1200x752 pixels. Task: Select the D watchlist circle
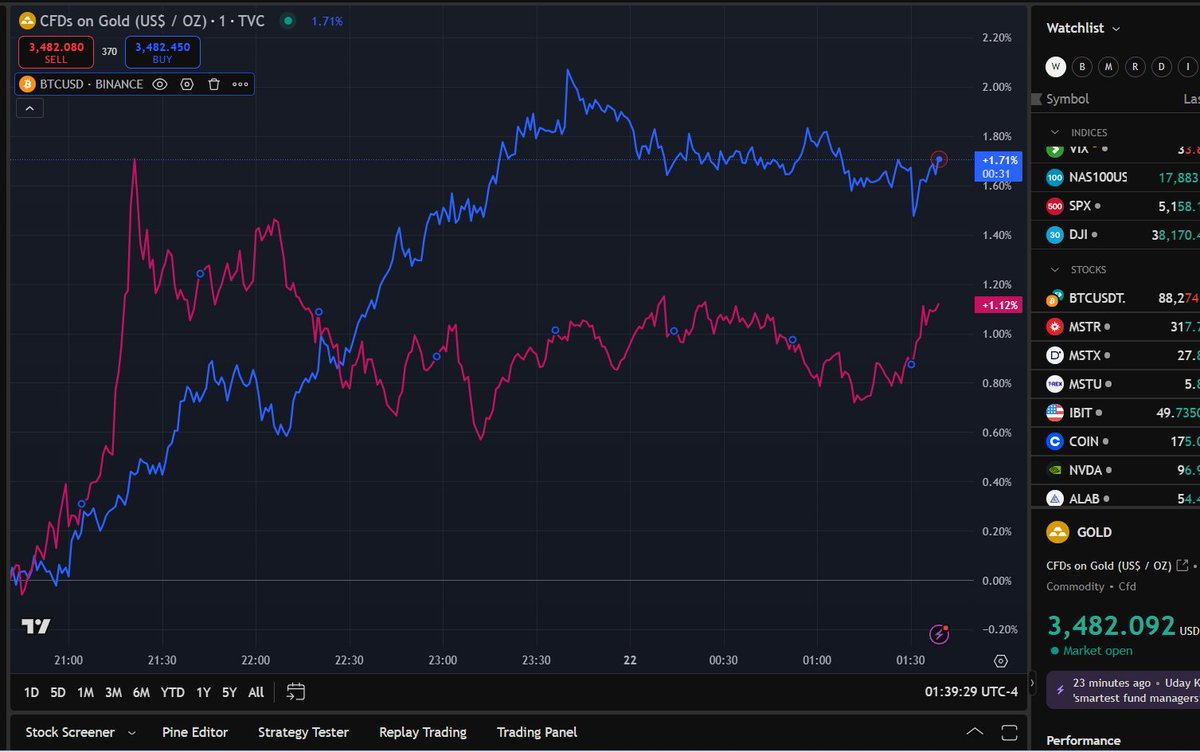click(x=1160, y=67)
